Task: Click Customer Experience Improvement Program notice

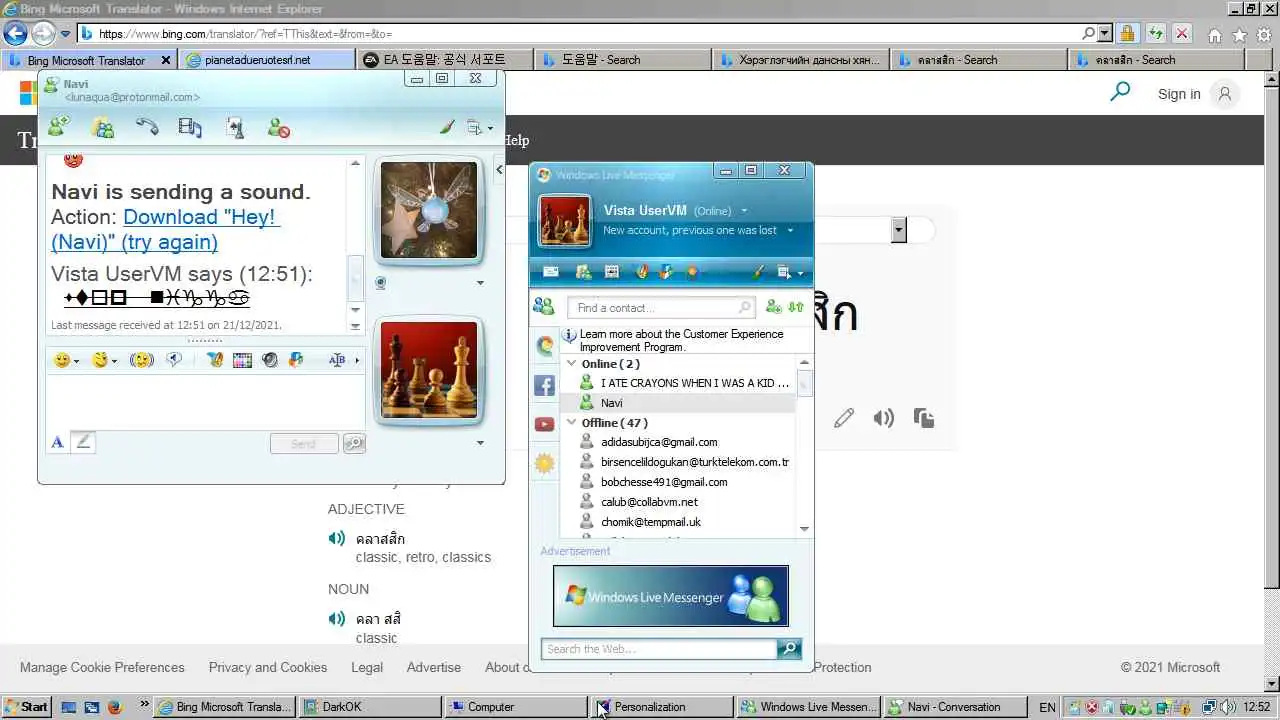Action: coord(680,340)
